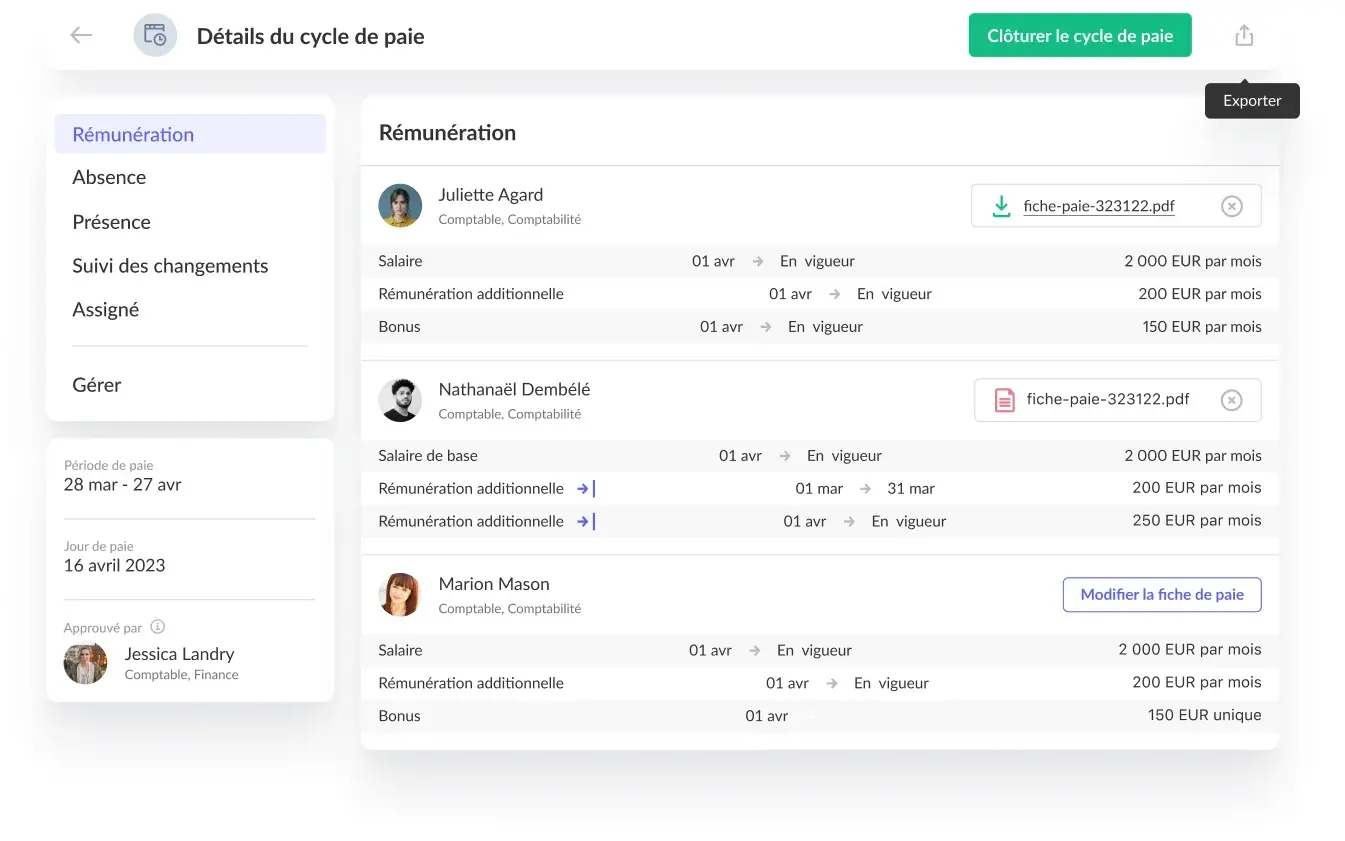Open Nathanaël Dembélé's avatar

(x=400, y=400)
